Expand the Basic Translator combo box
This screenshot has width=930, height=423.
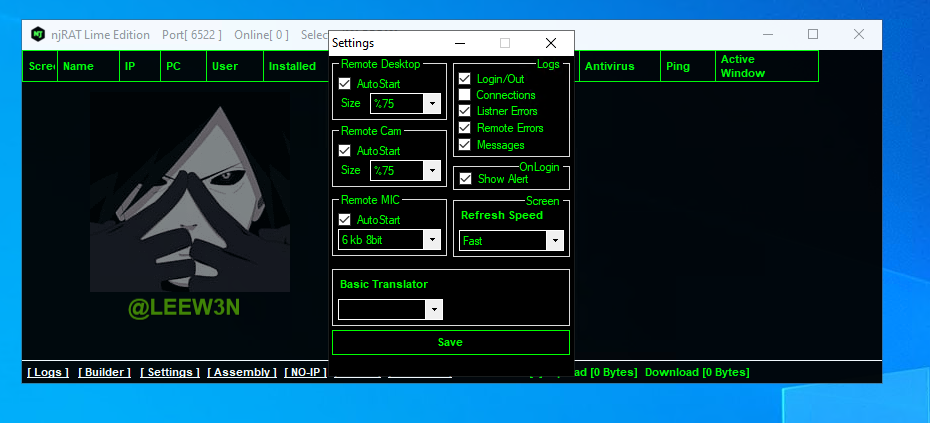point(433,310)
